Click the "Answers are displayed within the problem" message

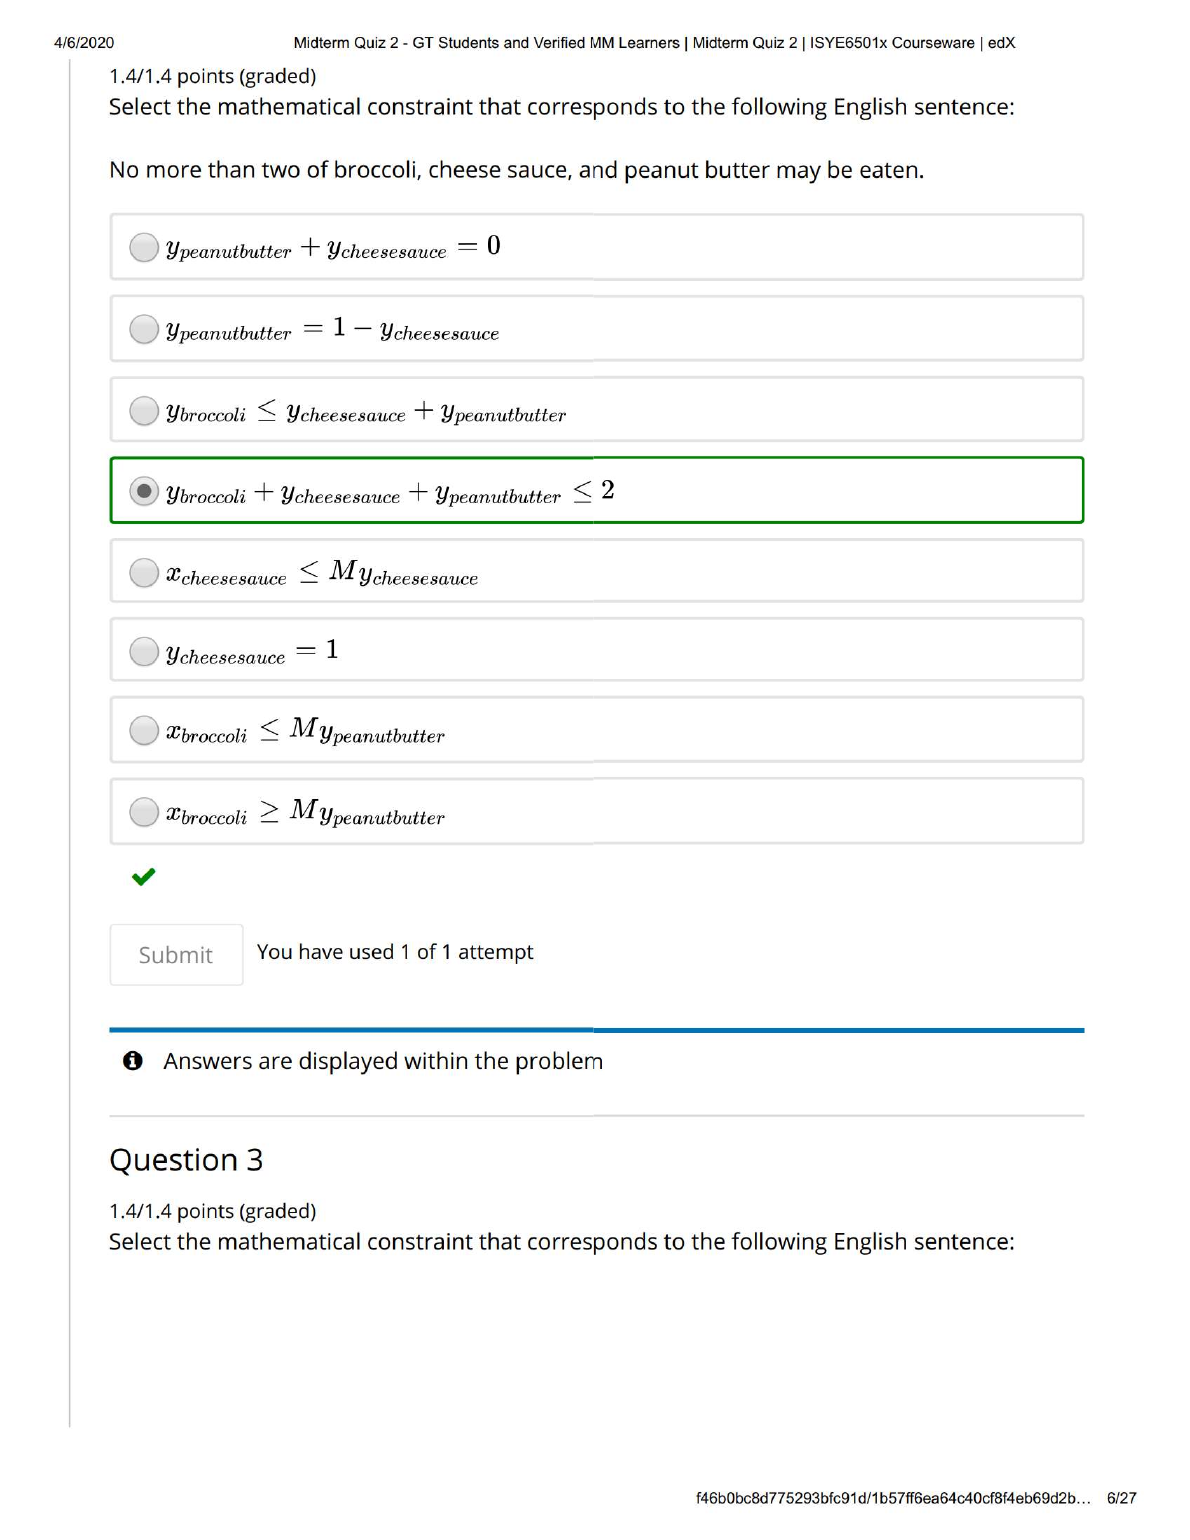point(383,1061)
